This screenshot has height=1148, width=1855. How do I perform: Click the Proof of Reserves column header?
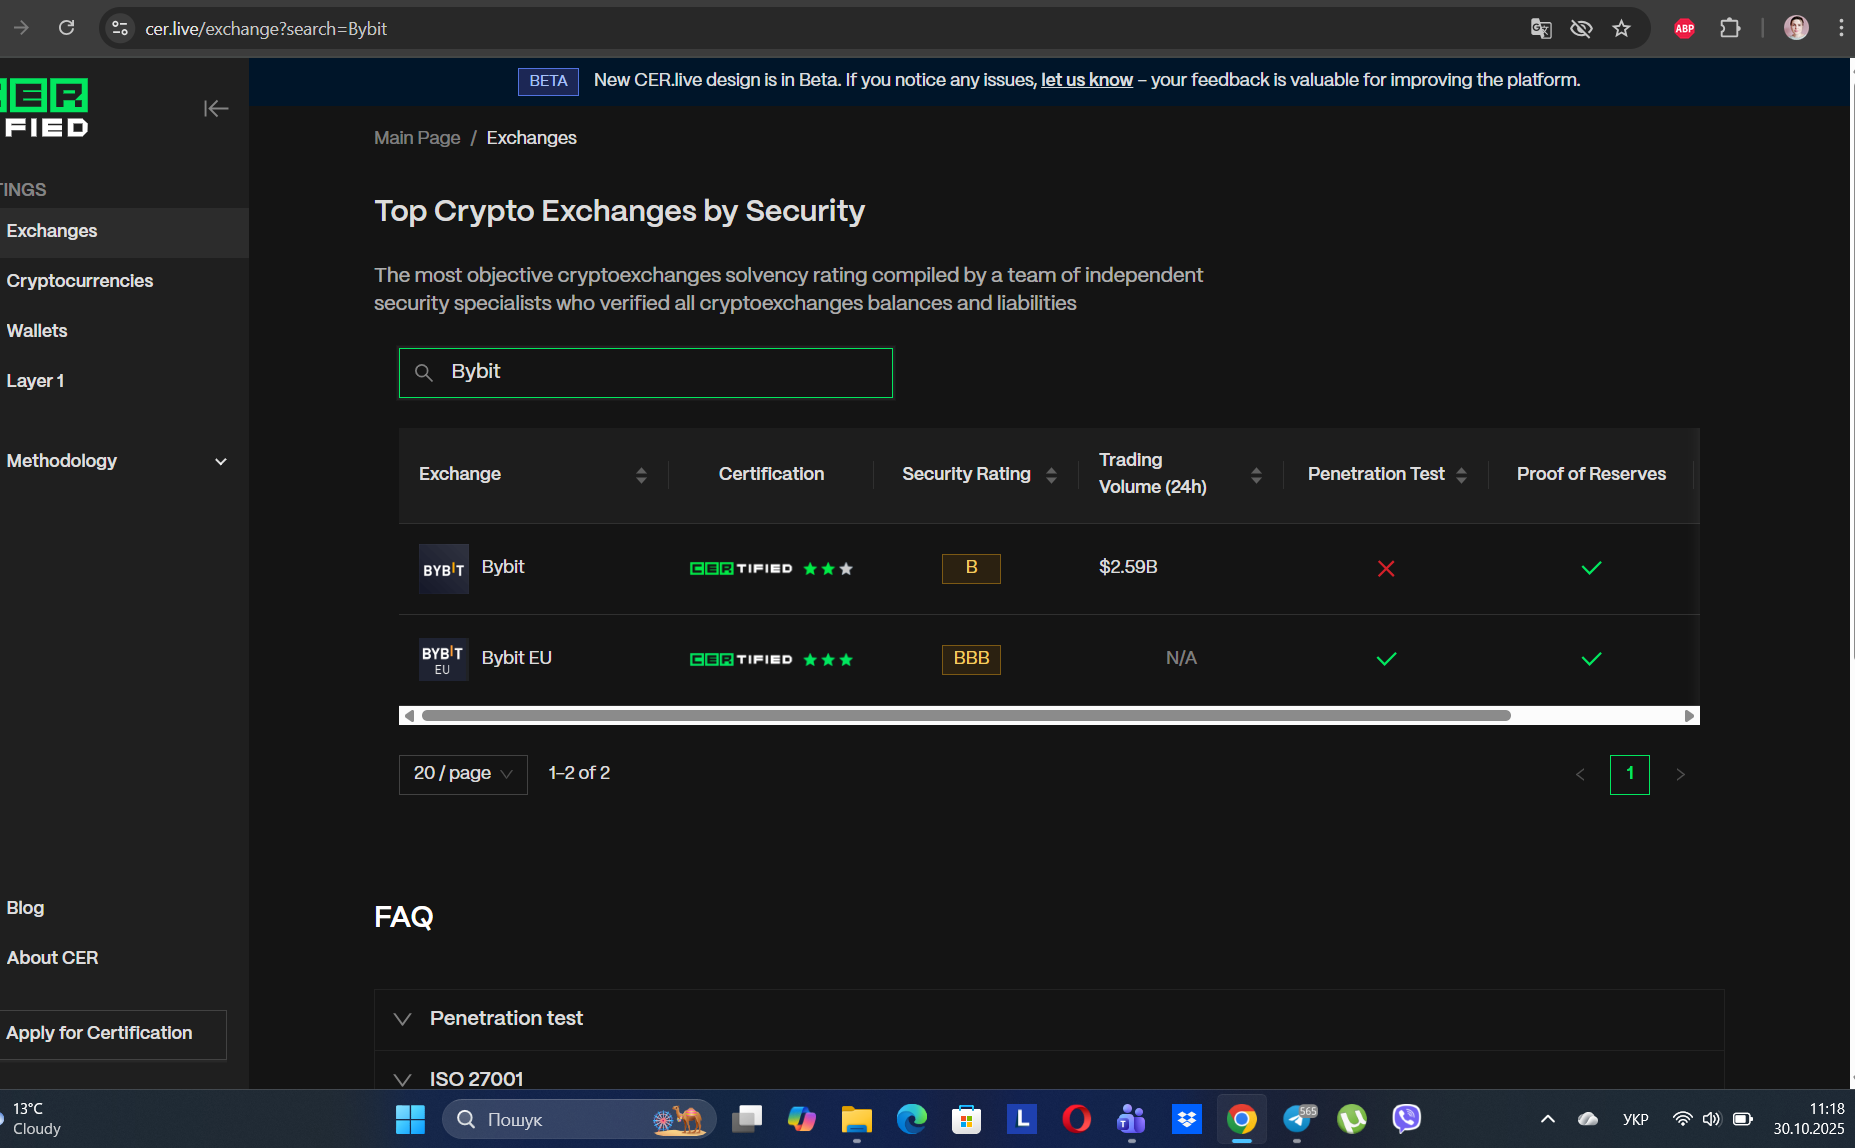1591,474
